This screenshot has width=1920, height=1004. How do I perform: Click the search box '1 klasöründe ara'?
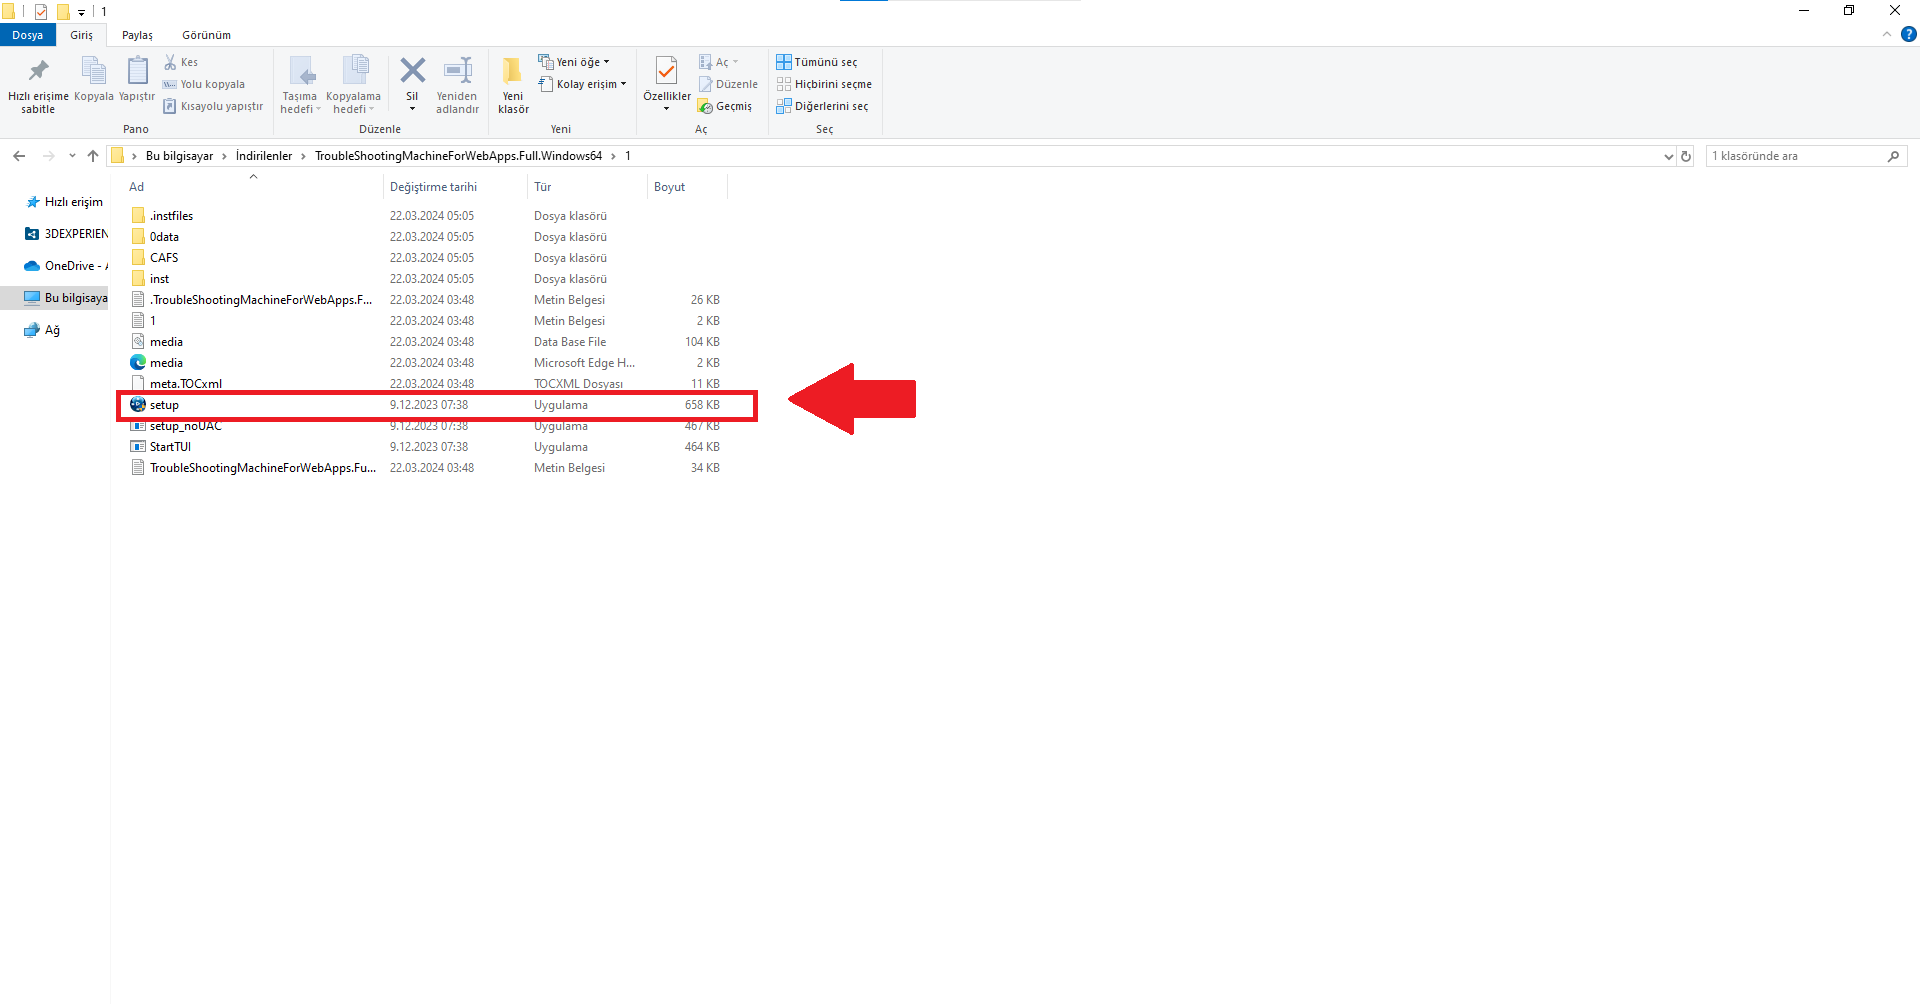coord(1795,156)
